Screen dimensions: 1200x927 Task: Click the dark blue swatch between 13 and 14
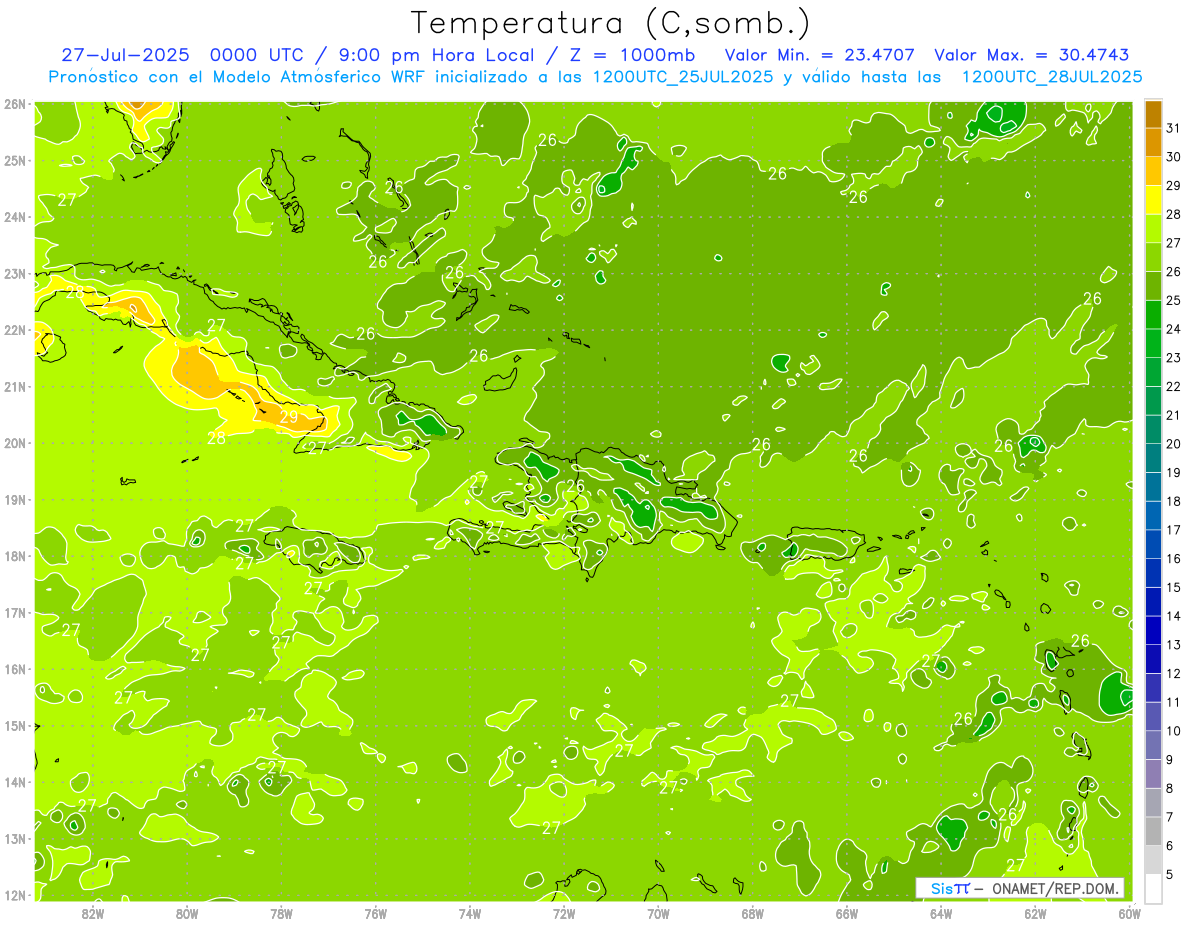point(1153,630)
